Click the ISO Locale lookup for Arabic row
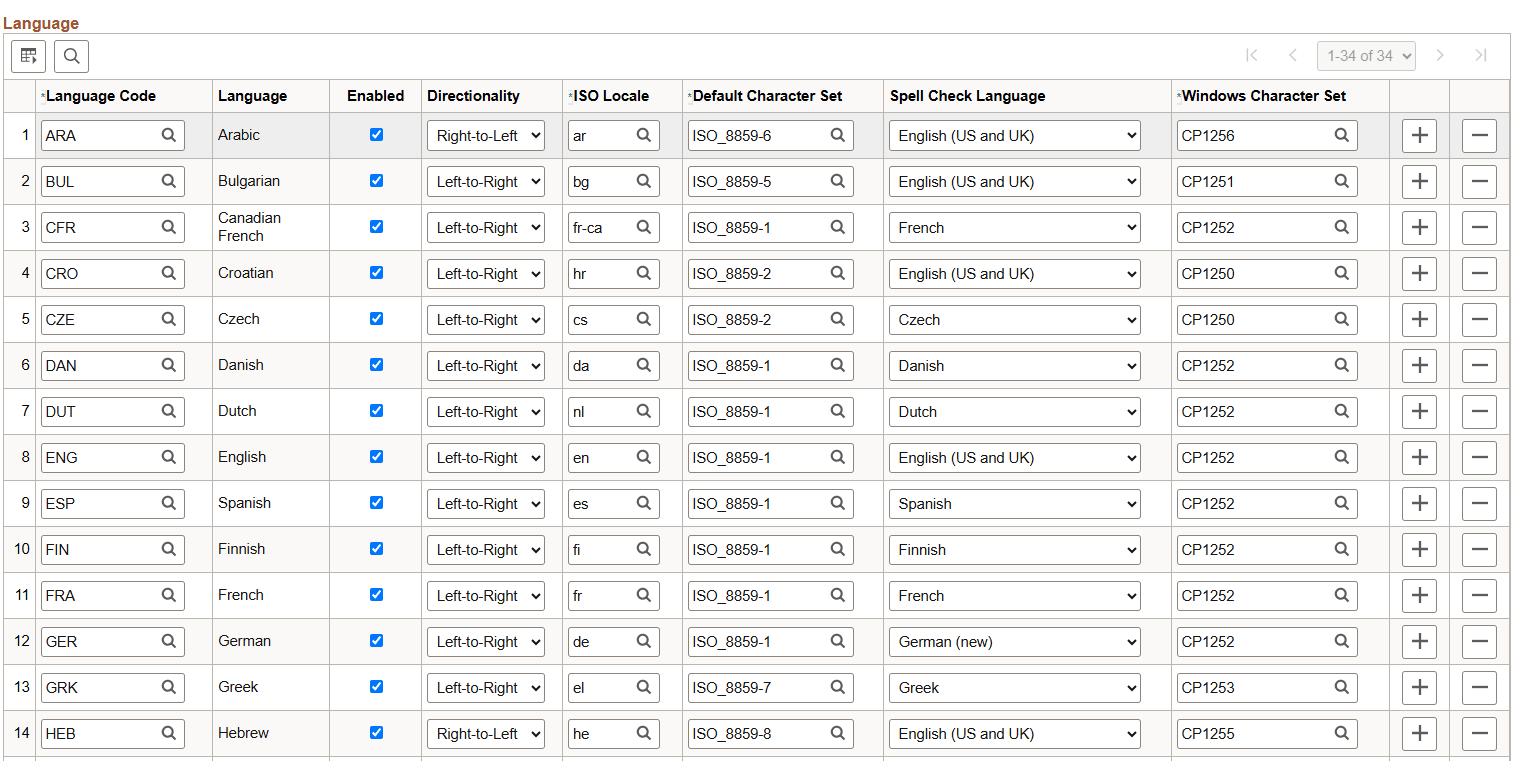The image size is (1516, 761). tap(642, 135)
